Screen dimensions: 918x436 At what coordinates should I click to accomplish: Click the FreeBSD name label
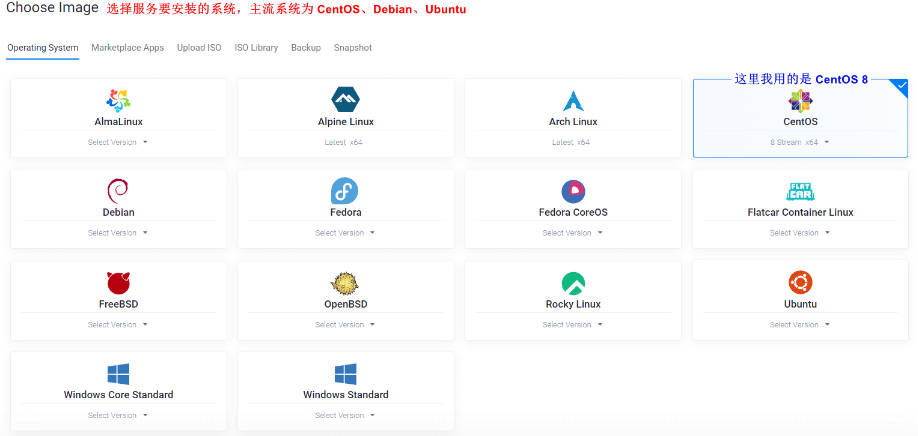[118, 304]
